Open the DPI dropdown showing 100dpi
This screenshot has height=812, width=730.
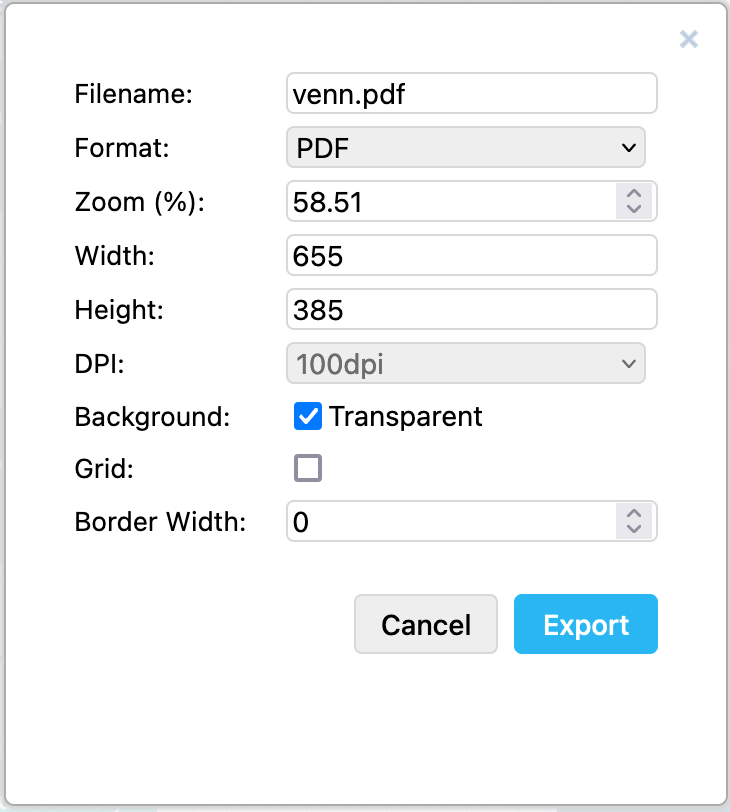tap(465, 363)
